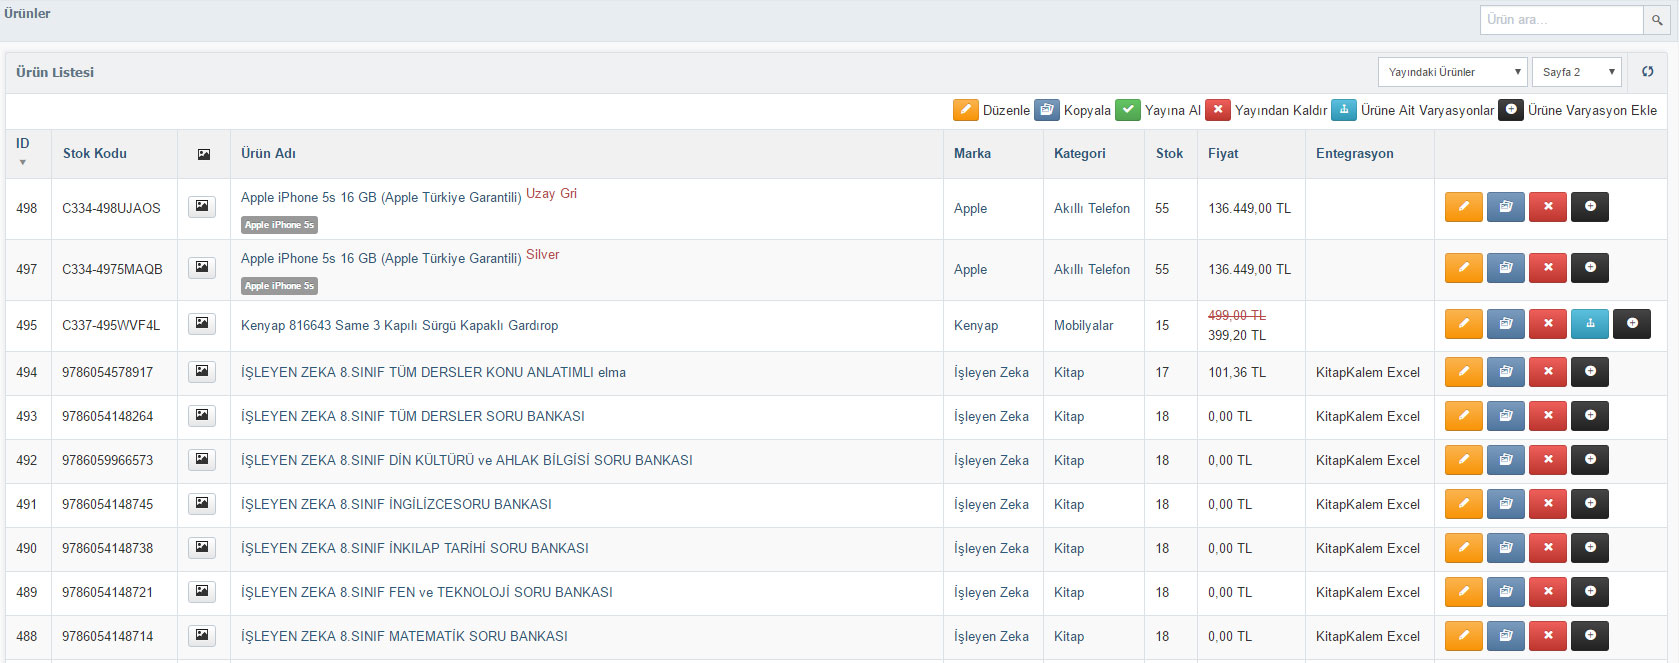Open Apple iPhone 5s Uzay Gri product link

click(x=381, y=197)
